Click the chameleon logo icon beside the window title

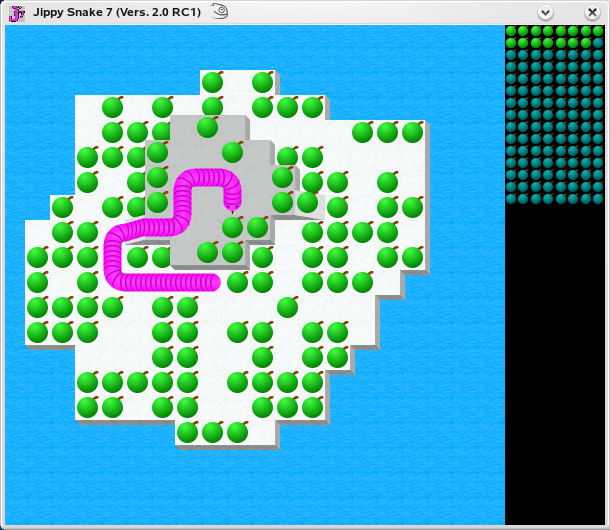(220, 11)
